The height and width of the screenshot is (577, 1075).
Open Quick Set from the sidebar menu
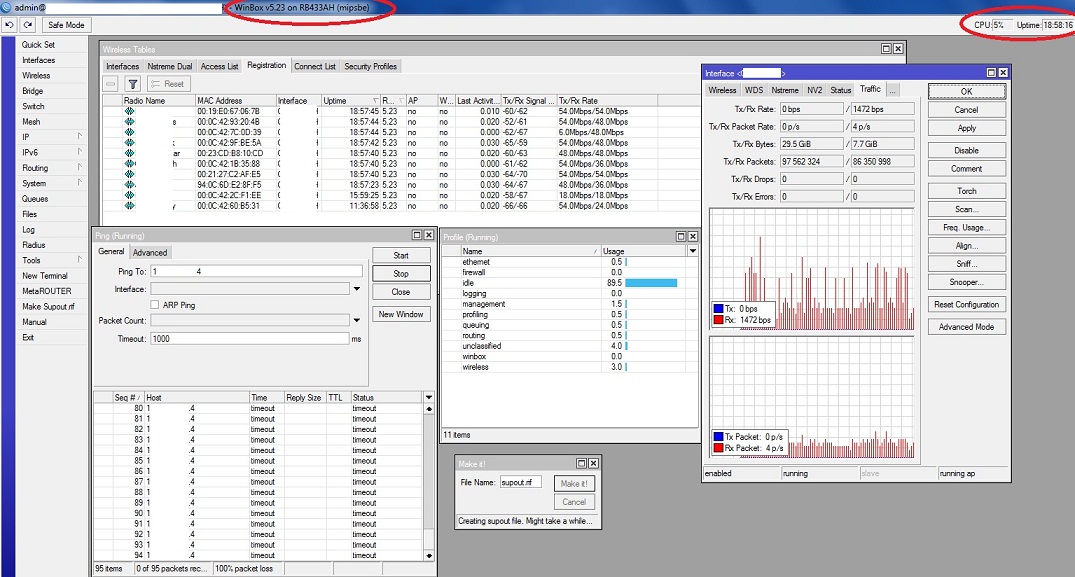(x=38, y=45)
